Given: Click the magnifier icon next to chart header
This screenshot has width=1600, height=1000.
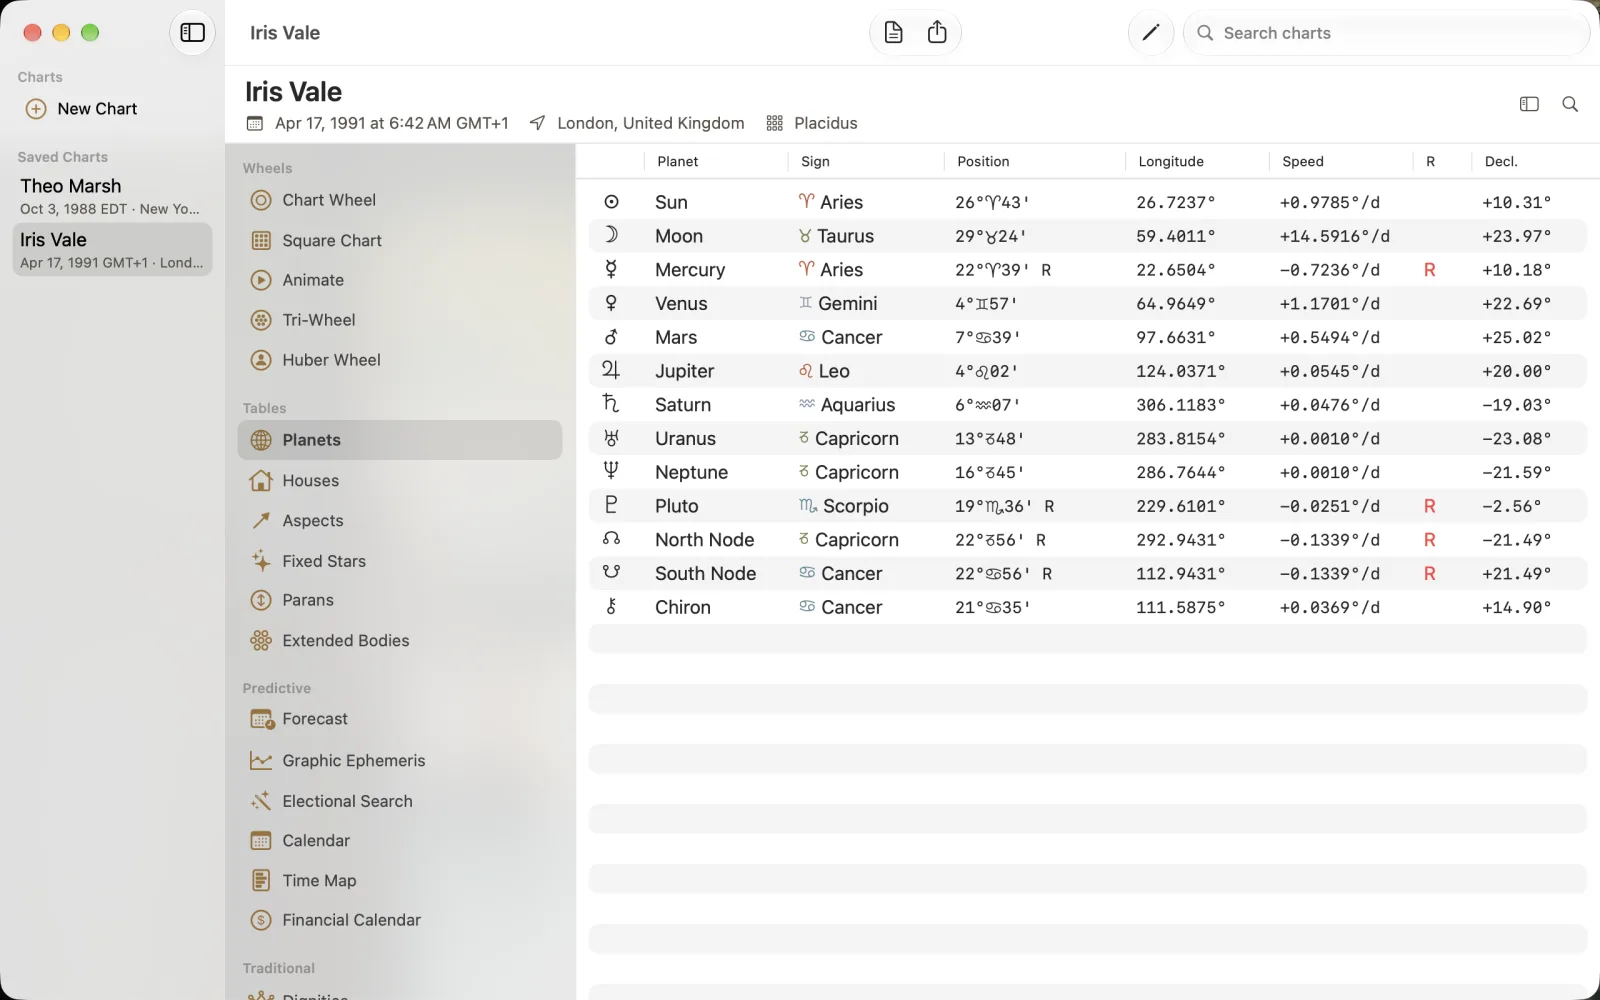Looking at the screenshot, I should 1570,104.
